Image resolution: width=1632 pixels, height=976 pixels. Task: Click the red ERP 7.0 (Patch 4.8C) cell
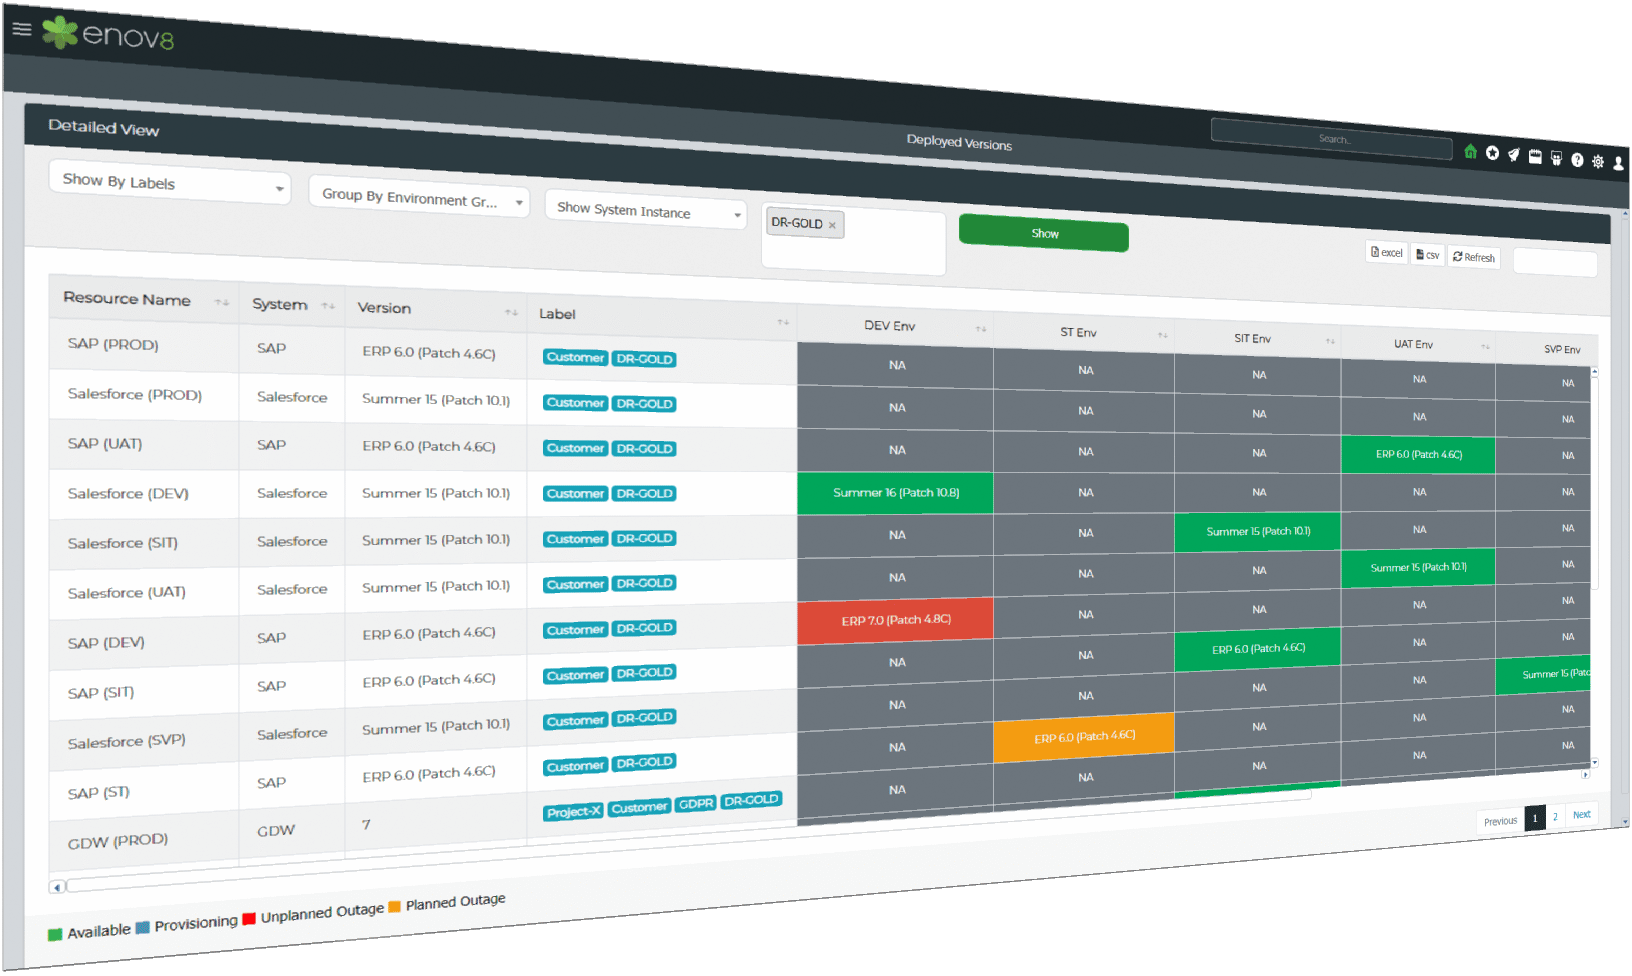pos(895,620)
